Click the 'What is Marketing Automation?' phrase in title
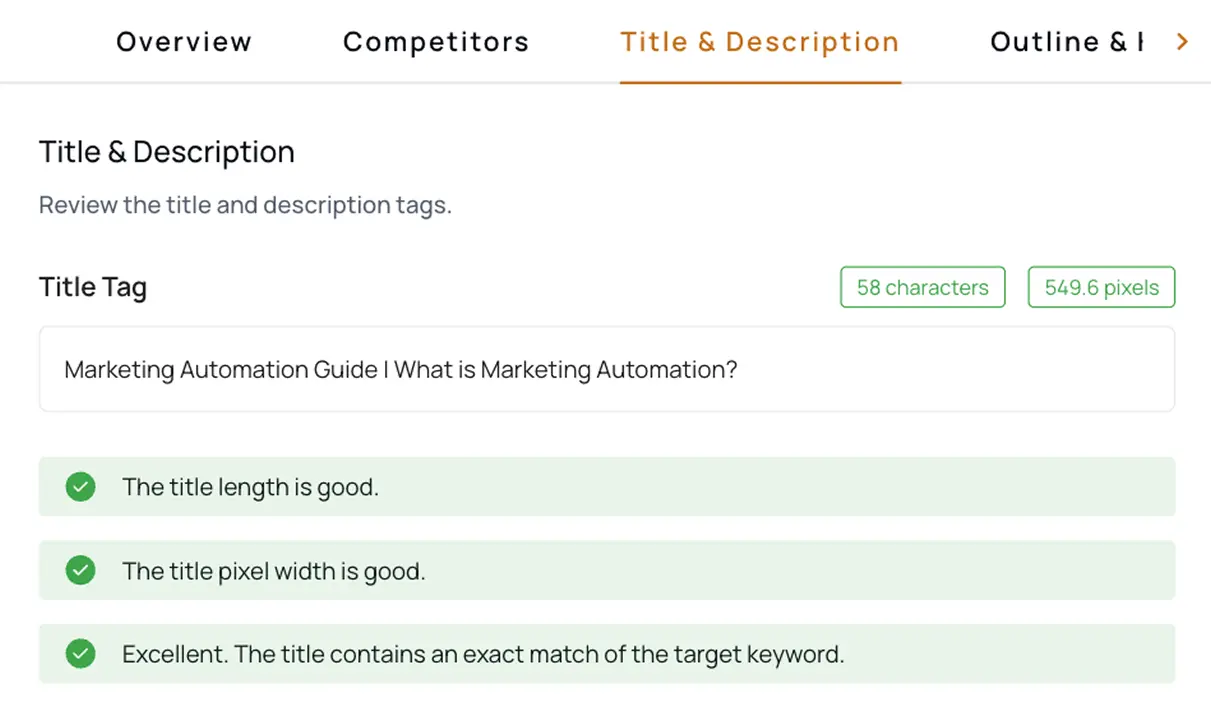 click(565, 370)
